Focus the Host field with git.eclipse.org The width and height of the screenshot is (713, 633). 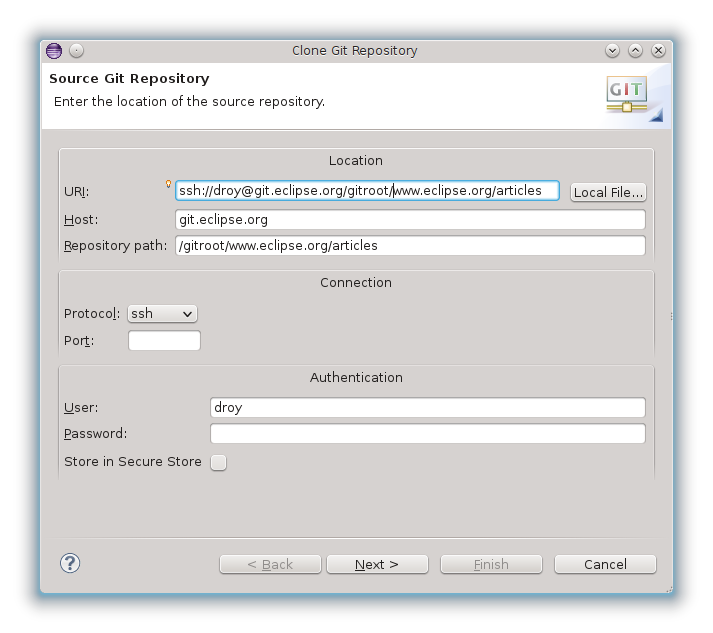pos(410,220)
